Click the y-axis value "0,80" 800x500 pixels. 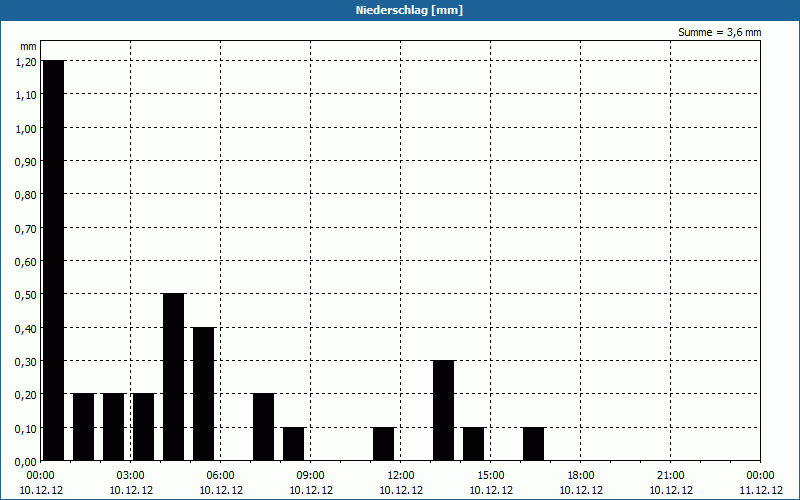tap(26, 195)
